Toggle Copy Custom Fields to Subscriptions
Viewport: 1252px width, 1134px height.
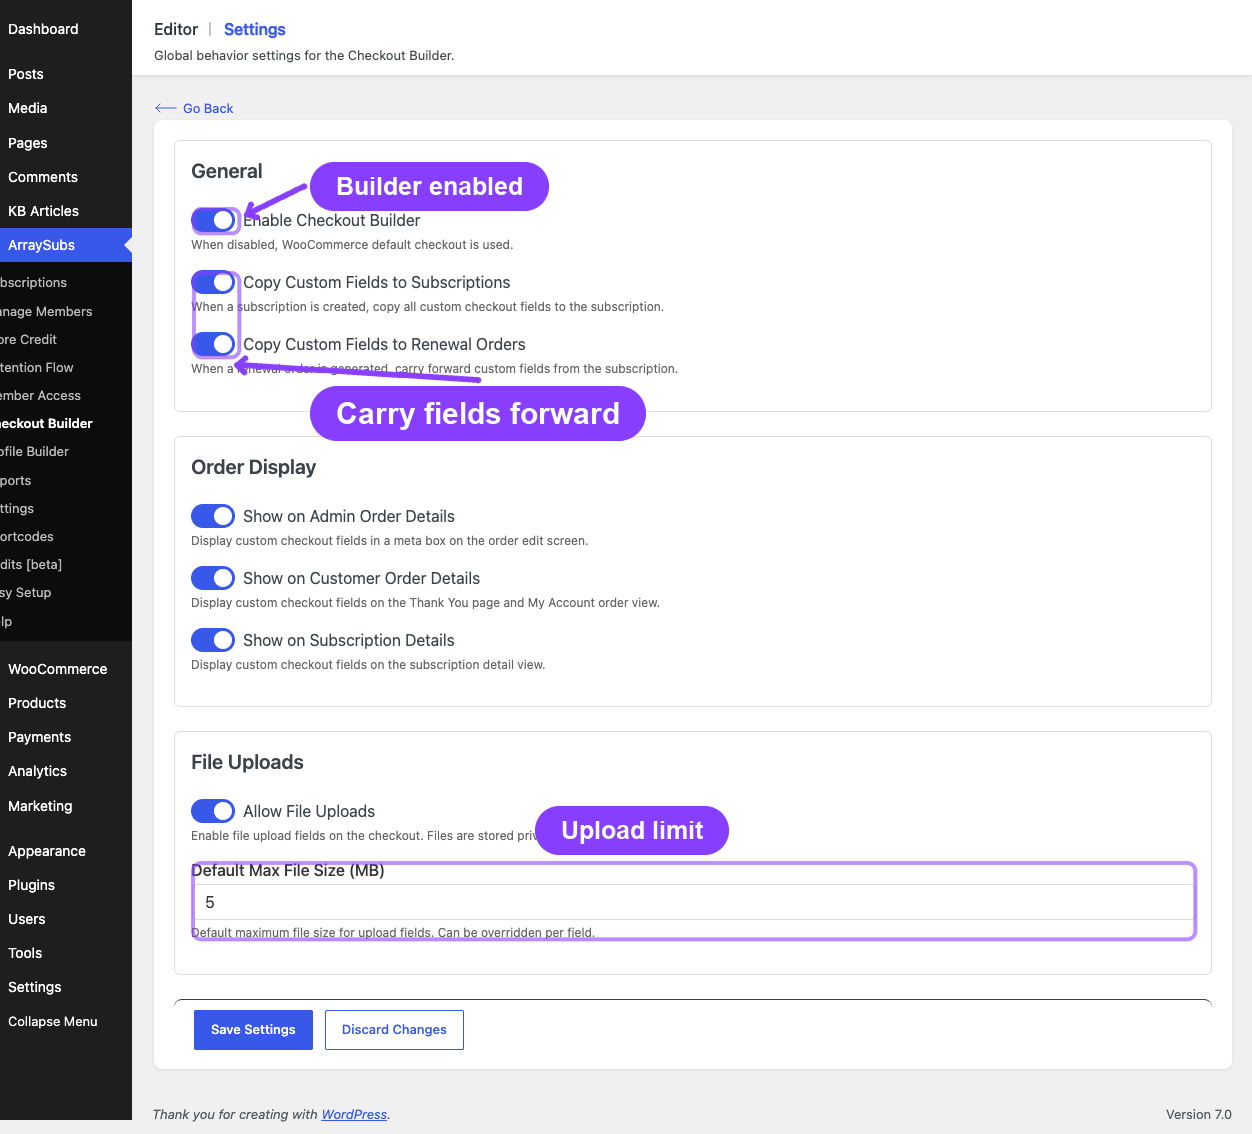(213, 282)
